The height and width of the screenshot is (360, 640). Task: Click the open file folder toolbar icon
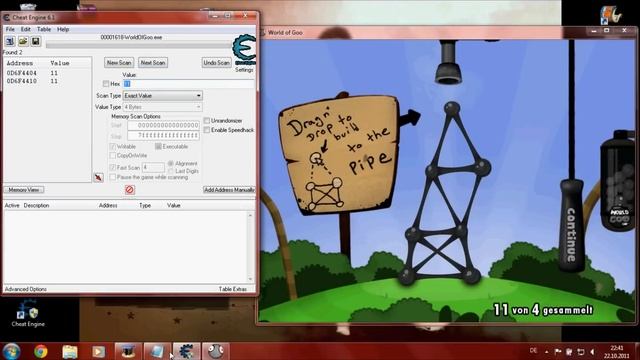[23, 41]
